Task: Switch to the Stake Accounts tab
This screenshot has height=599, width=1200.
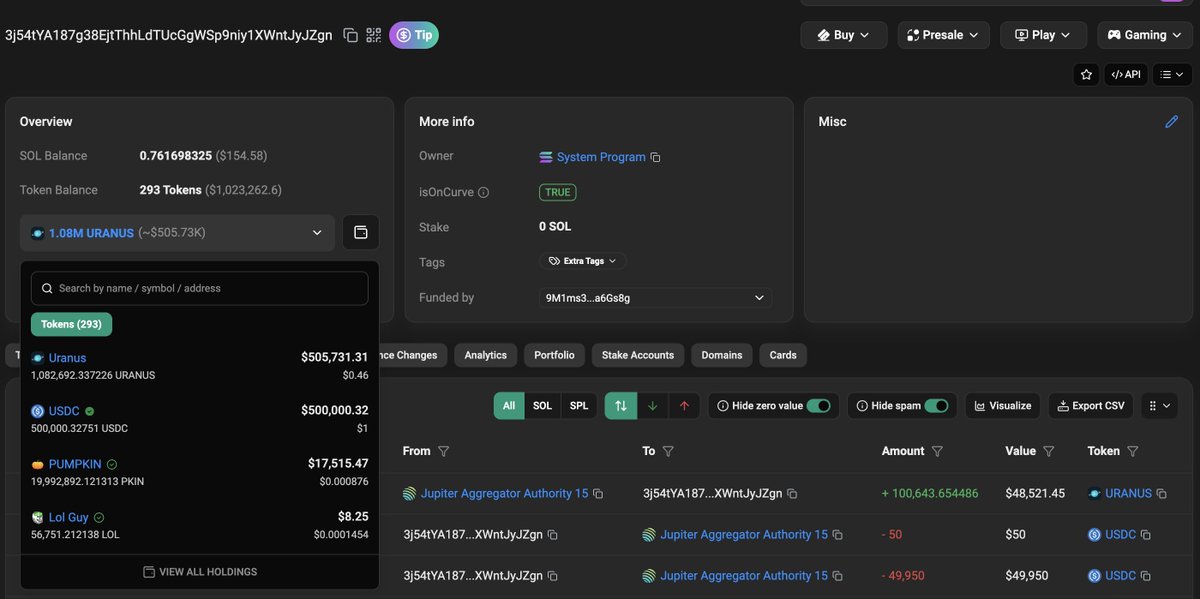Action: pos(638,355)
